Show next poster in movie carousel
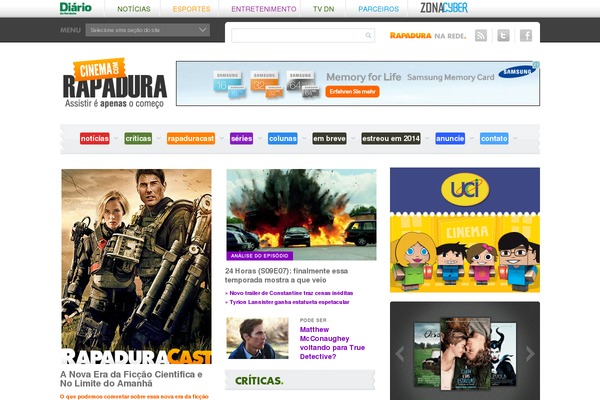 530,354
